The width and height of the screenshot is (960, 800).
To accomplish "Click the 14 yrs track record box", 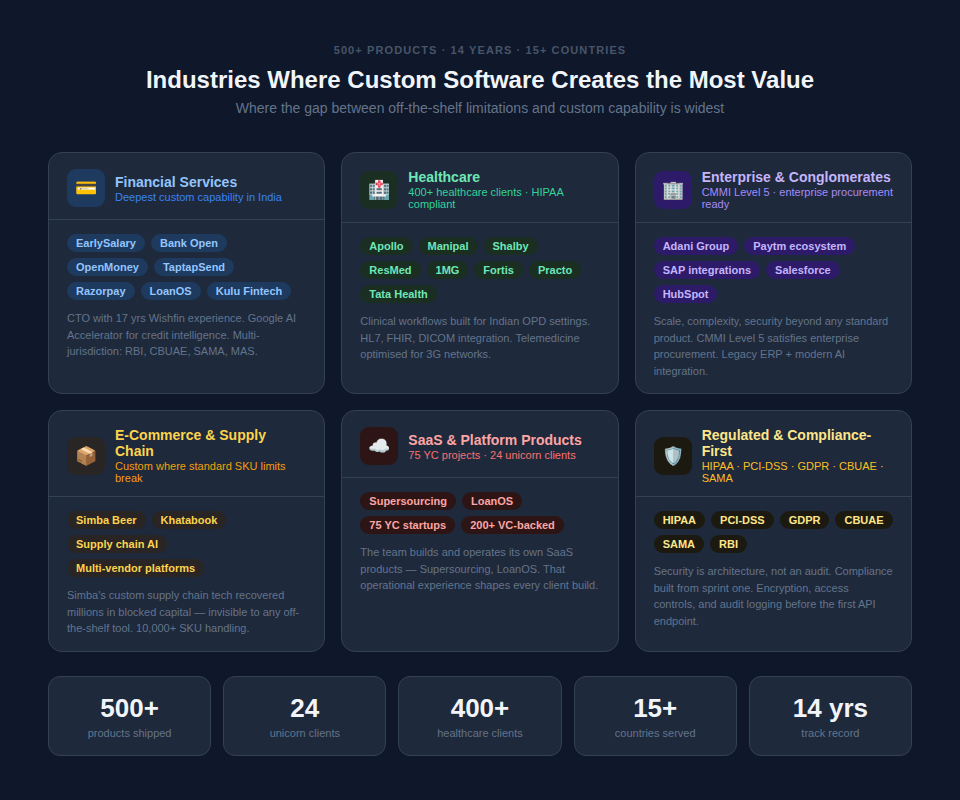I will tap(830, 716).
